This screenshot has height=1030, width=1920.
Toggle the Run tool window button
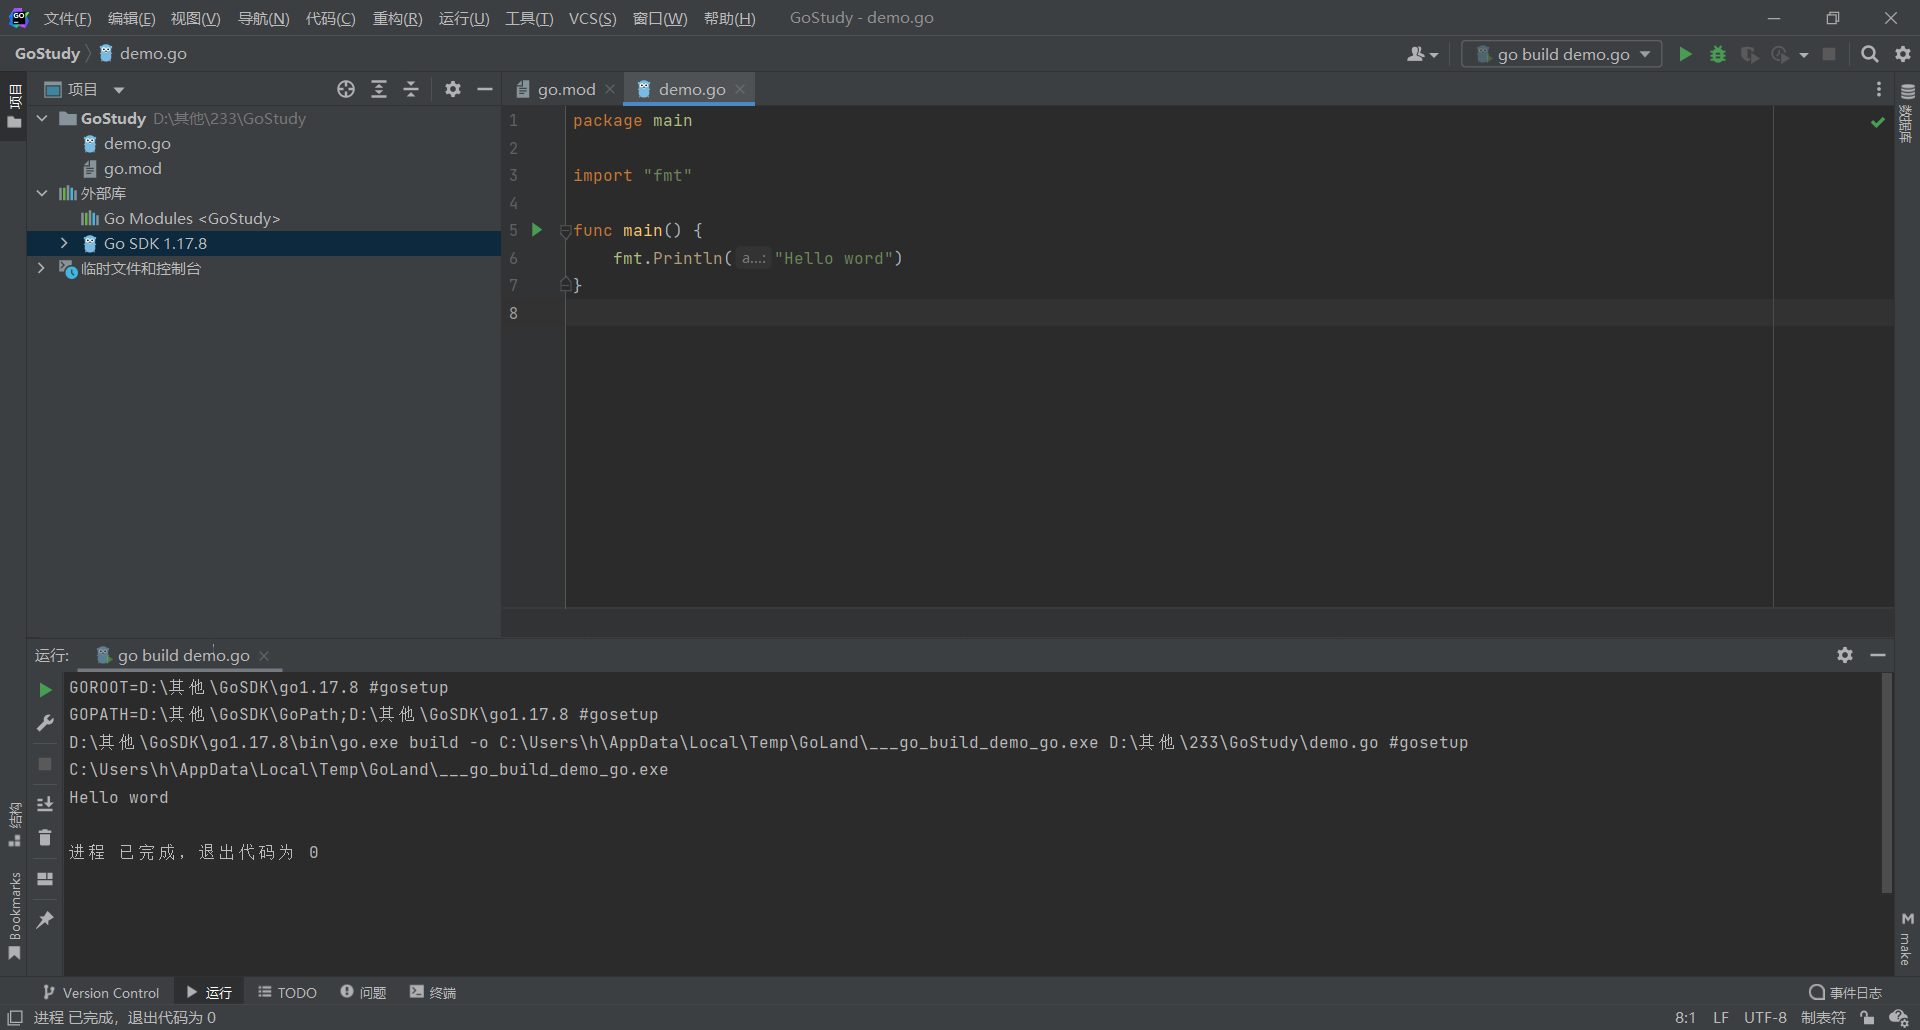pyautogui.click(x=209, y=992)
